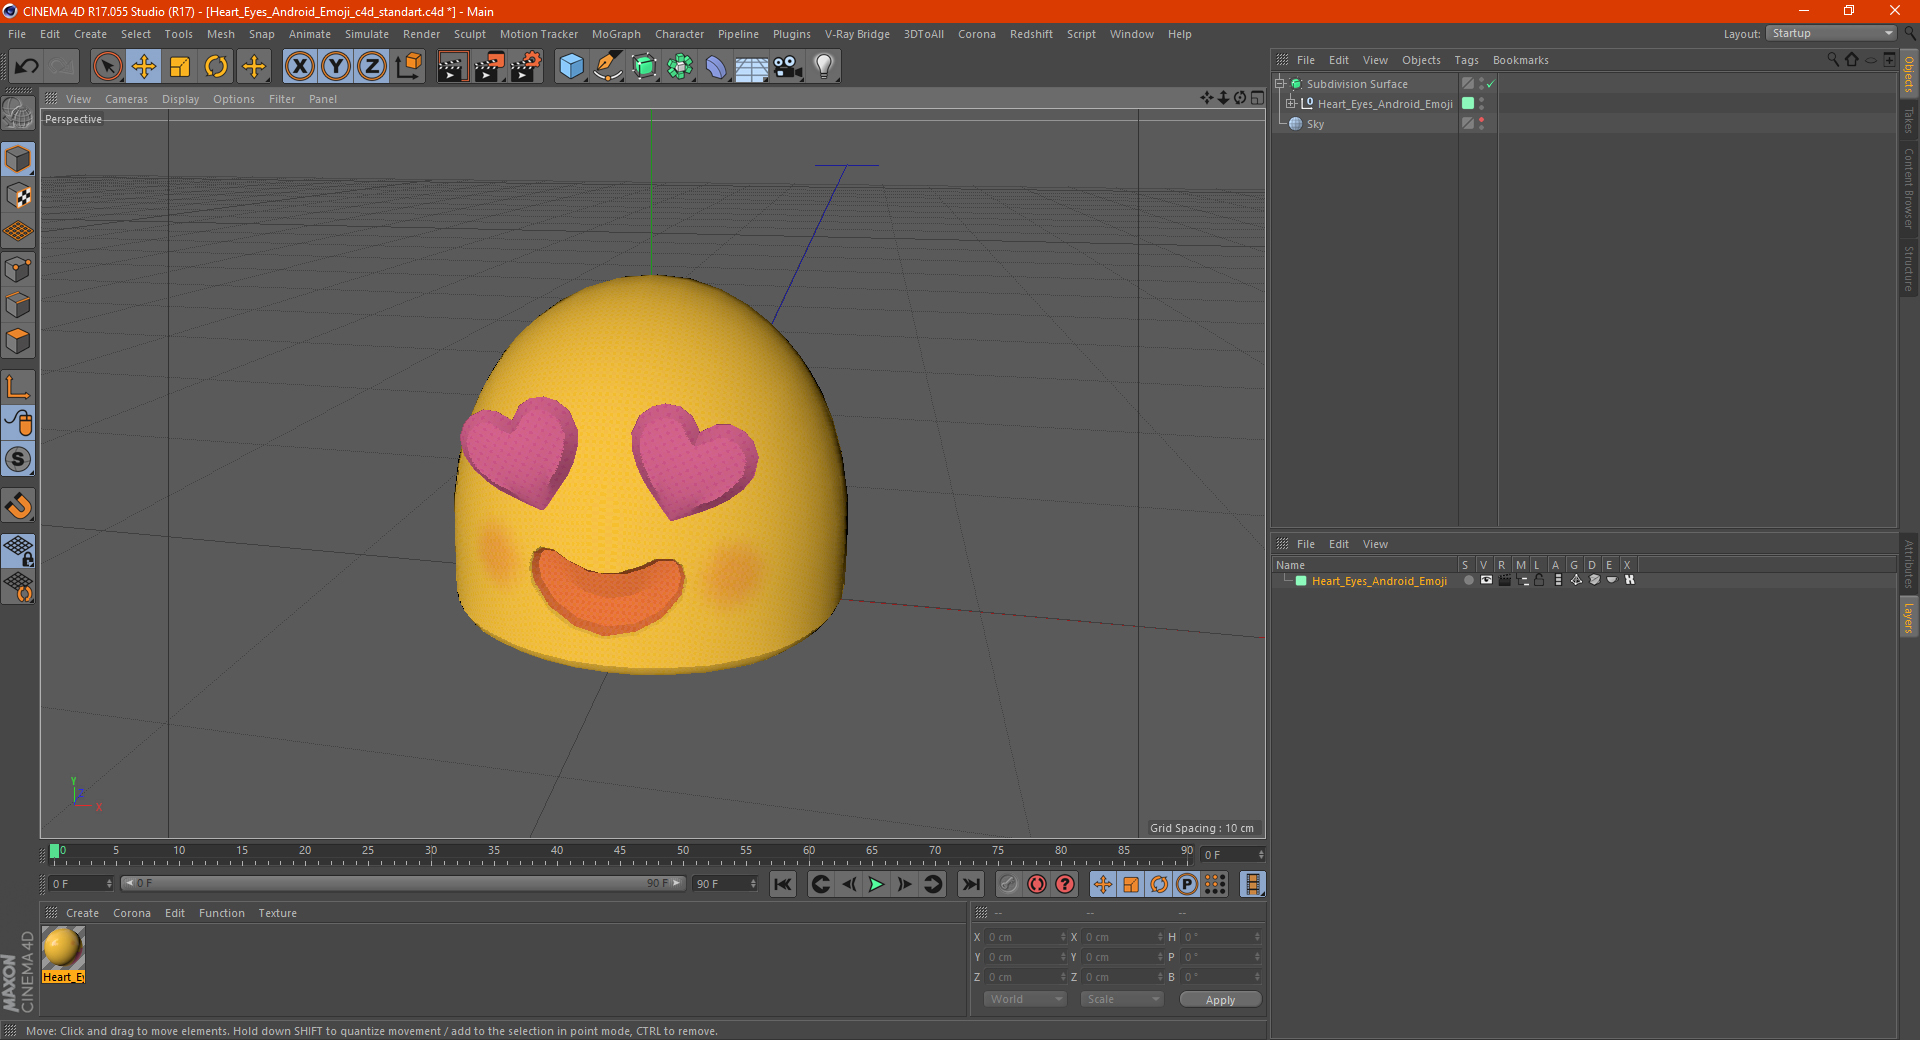Toggle Subdivision Surface enable checkmark
Viewport: 1920px width, 1040px height.
1491,84
